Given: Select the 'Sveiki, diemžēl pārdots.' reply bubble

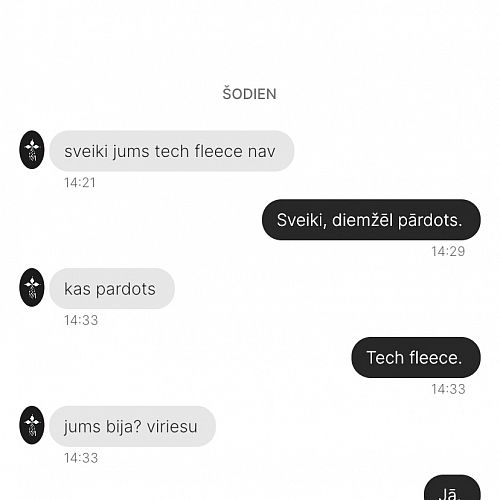Looking at the screenshot, I should click(371, 220).
